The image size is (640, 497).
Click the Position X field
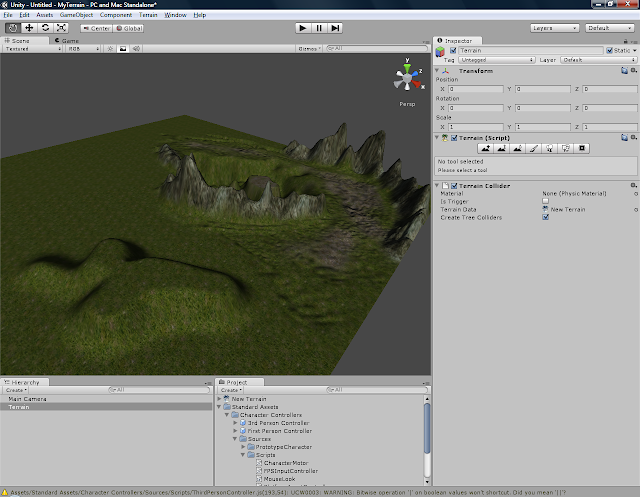[476, 89]
